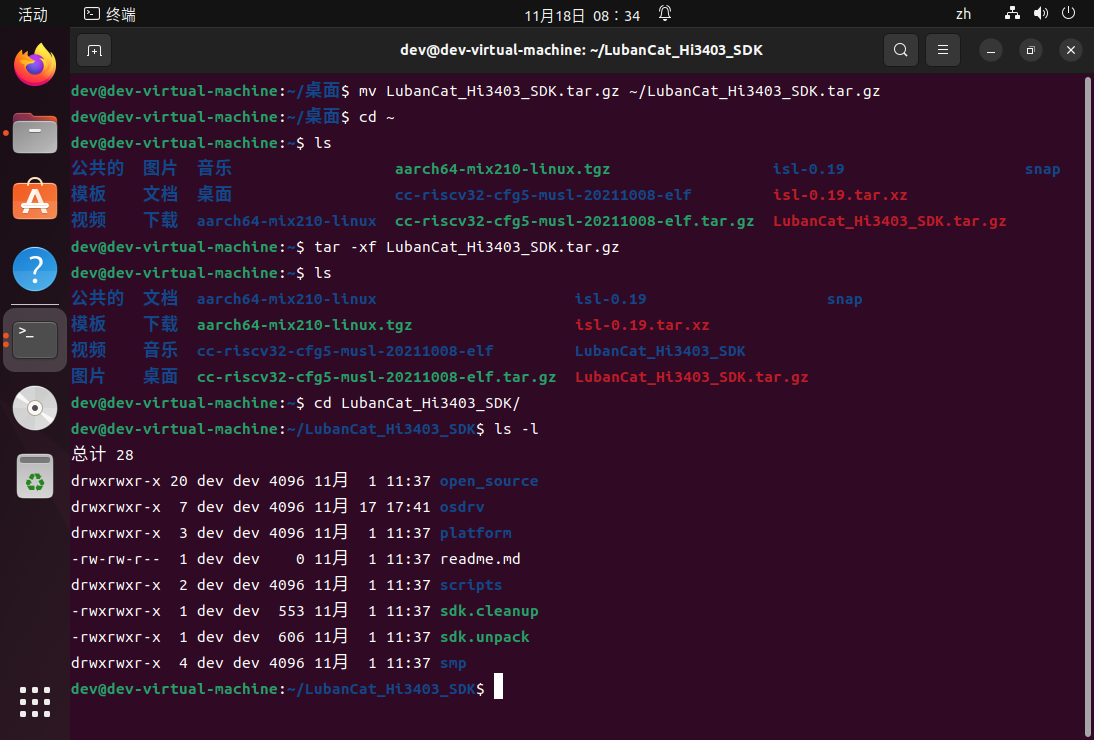
Task: Click the volume speaker icon to adjust sound
Action: coord(1041,13)
